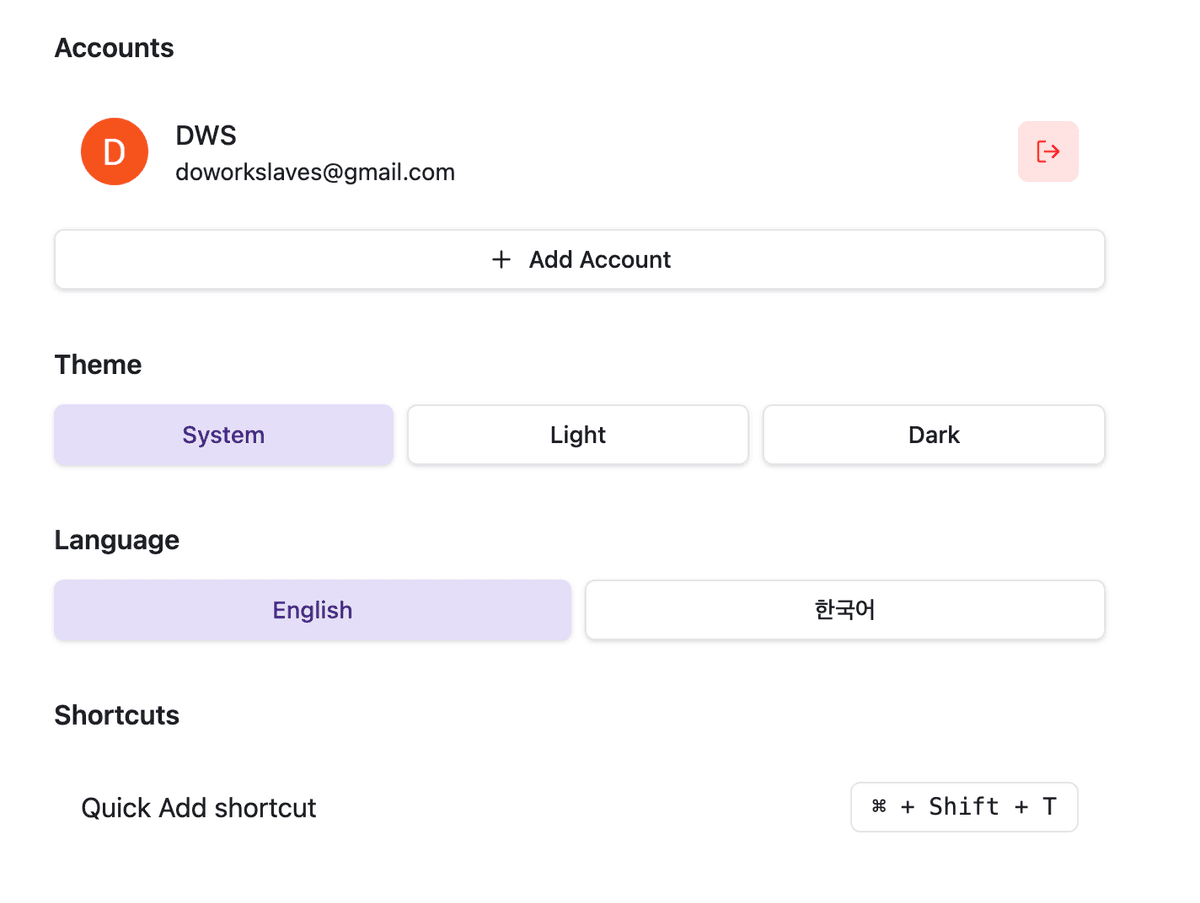The image size is (1200, 903).
Task: Click the Quick Add shortcut label
Action: (x=198, y=806)
